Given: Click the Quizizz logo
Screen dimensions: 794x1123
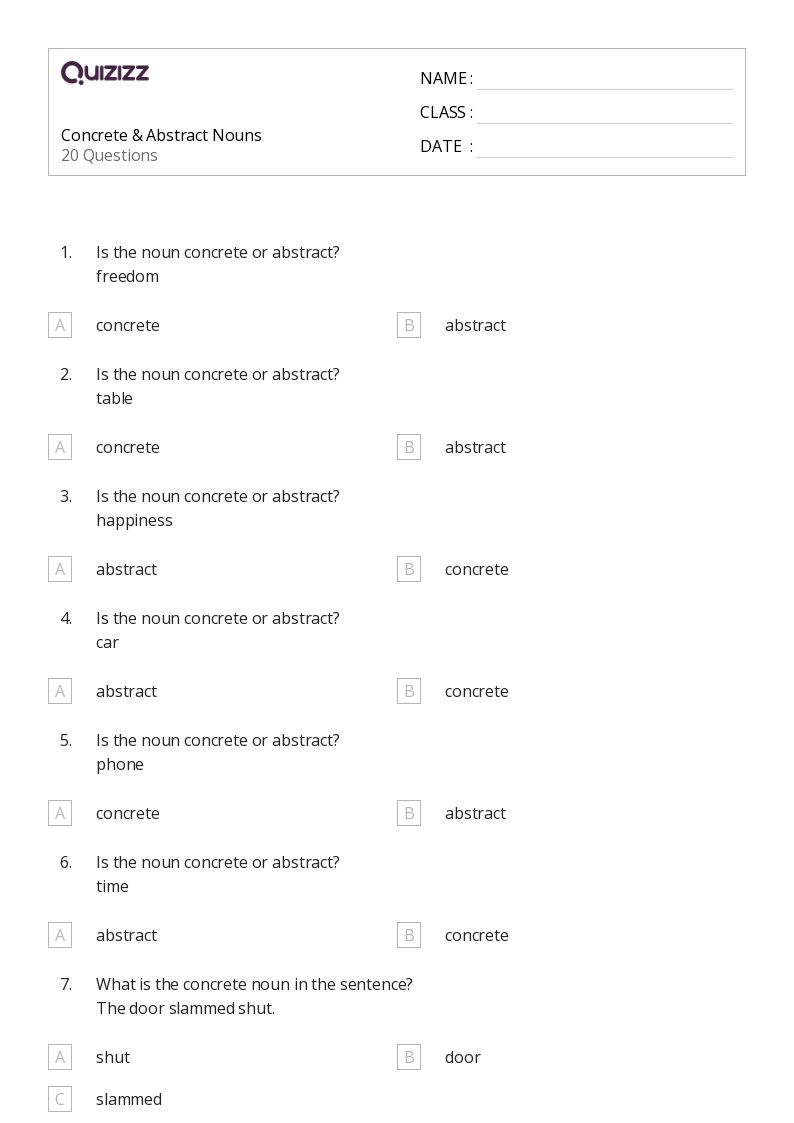Looking at the screenshot, I should tap(105, 73).
